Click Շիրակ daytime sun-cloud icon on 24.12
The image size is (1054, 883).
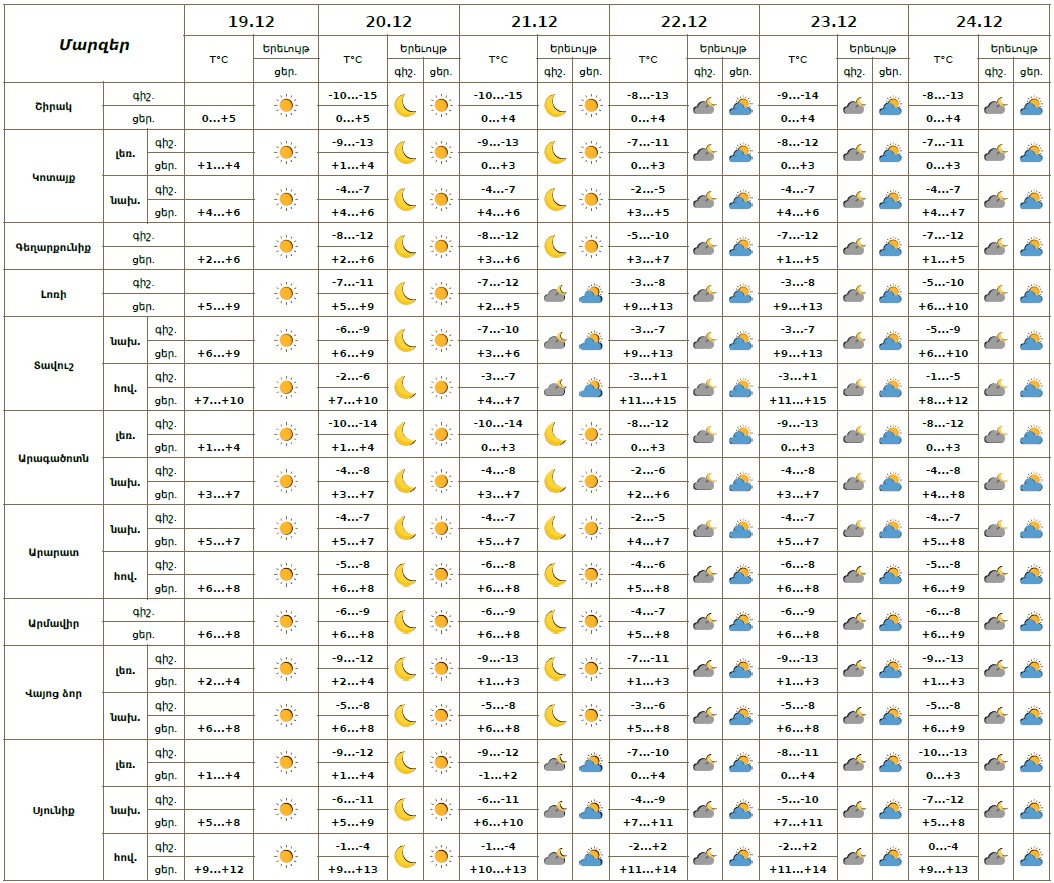[x=1031, y=105]
